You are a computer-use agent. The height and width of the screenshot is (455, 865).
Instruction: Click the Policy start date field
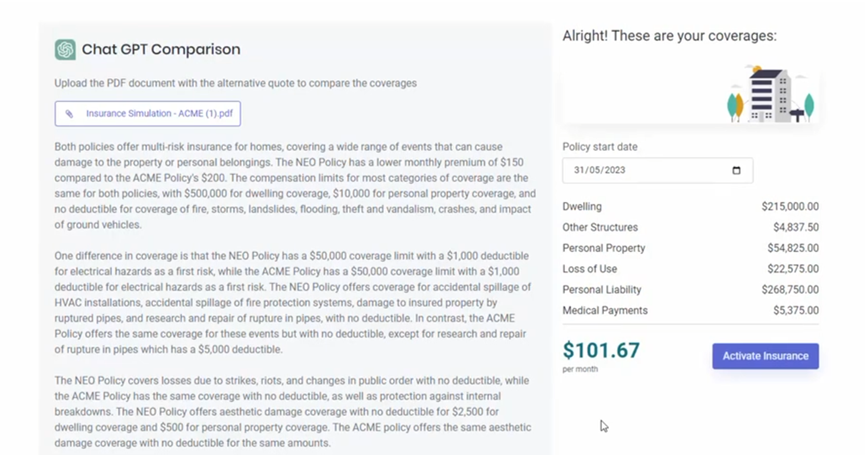pos(658,170)
